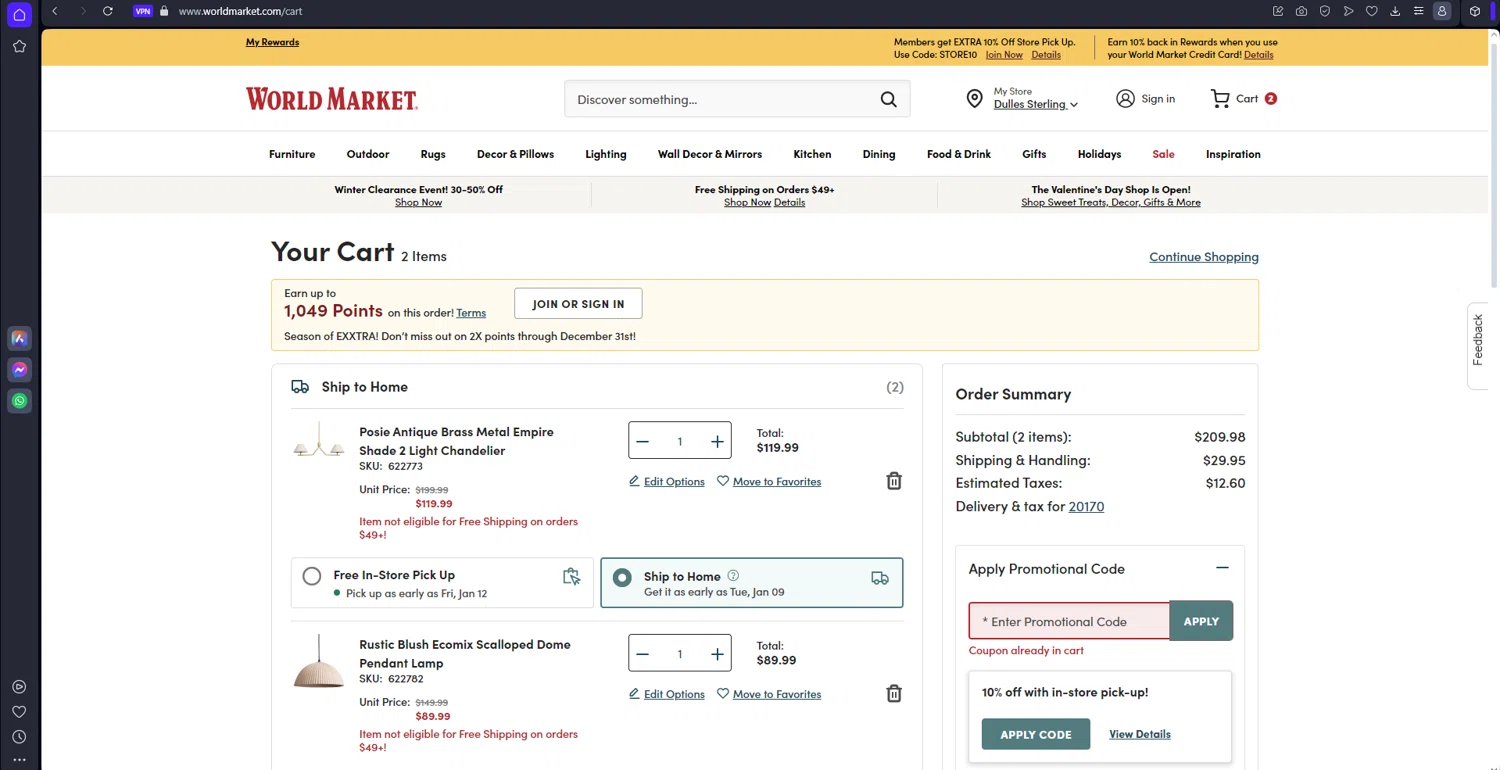Increase Rustic Blush Lamp quantity with plus
The height and width of the screenshot is (770, 1500).
coord(717,654)
